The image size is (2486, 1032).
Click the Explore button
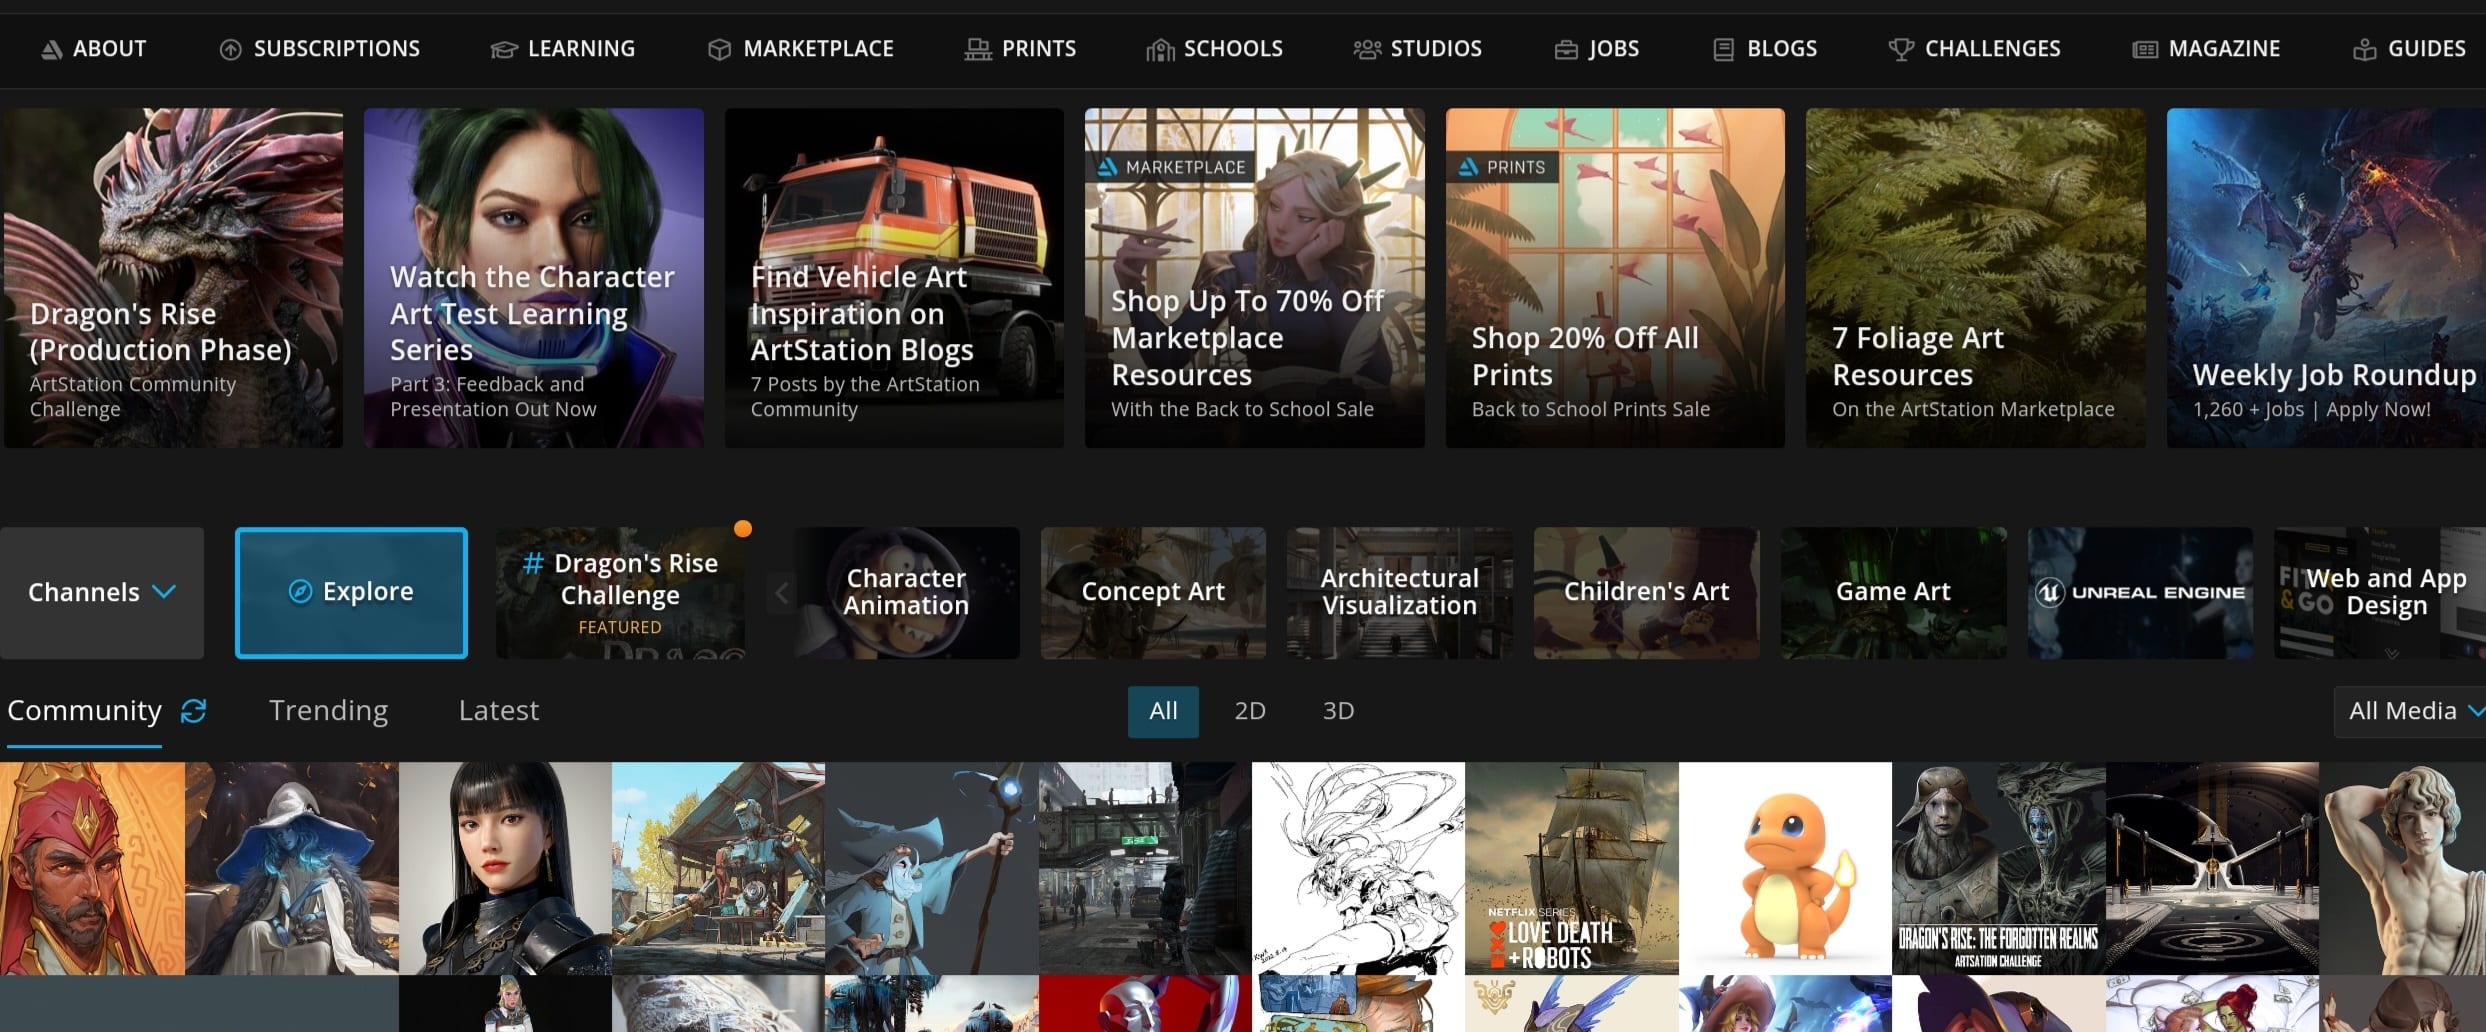click(x=351, y=592)
